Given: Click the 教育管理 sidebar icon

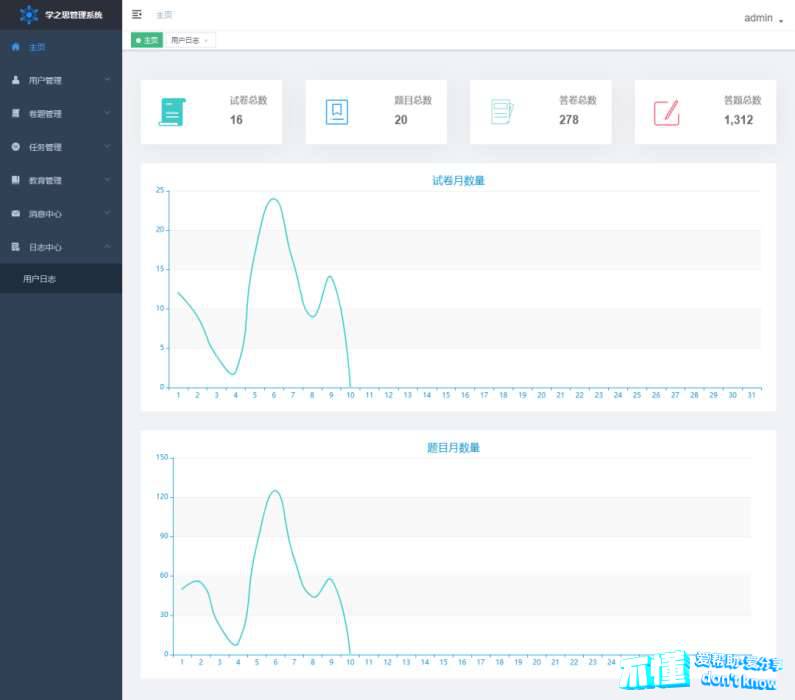Looking at the screenshot, I should tap(15, 180).
